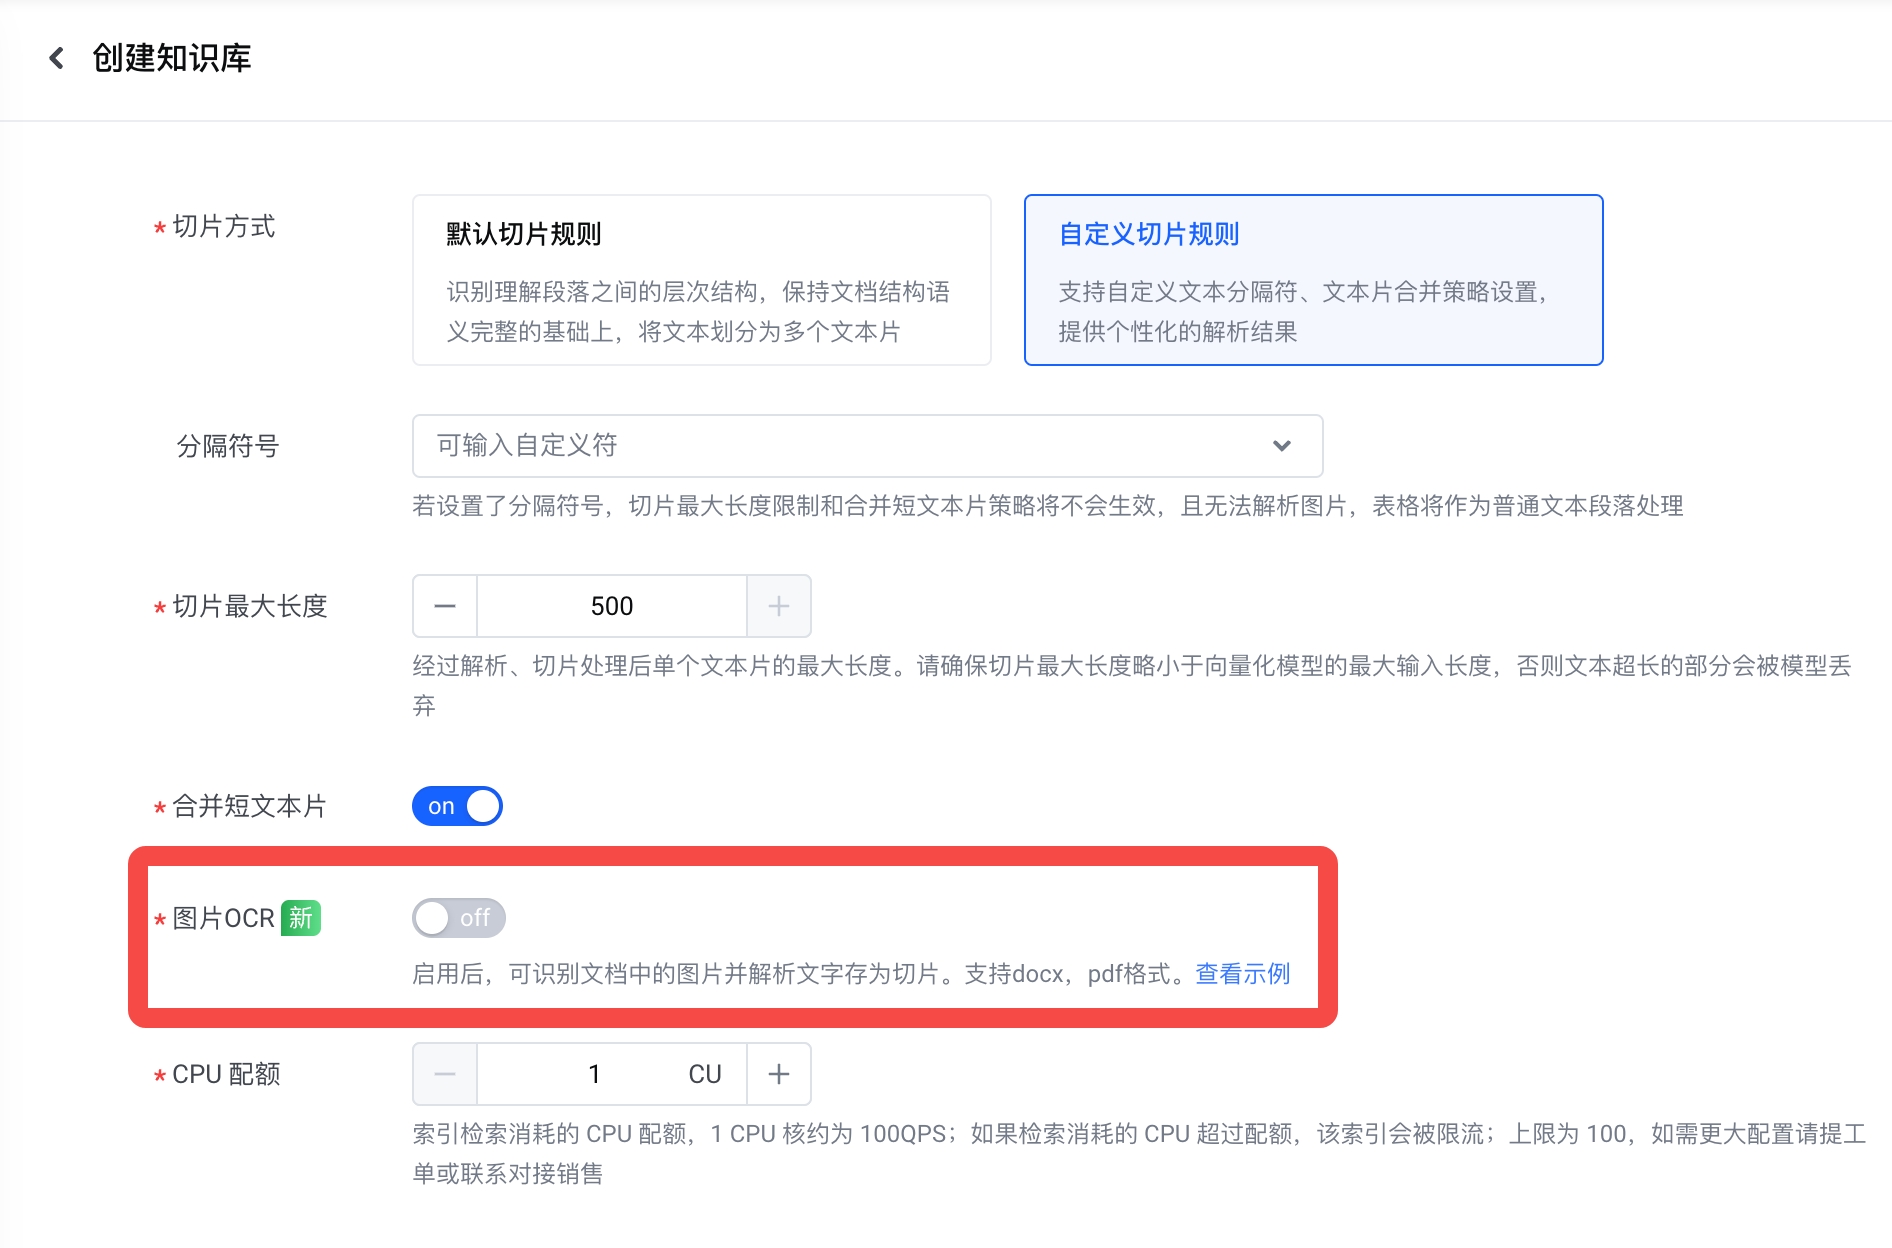The image size is (1892, 1248).
Task: Click the 图片OCR field label
Action: point(223,918)
